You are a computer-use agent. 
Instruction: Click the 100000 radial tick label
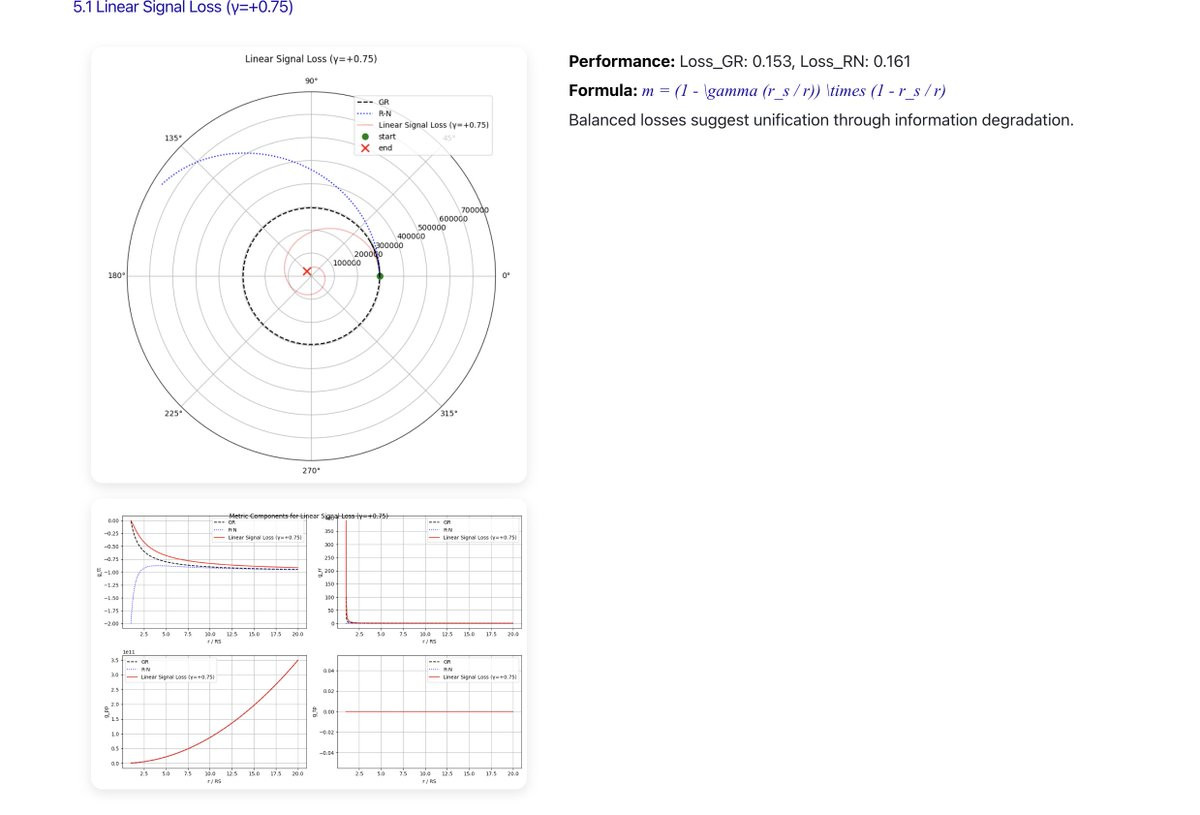[347, 263]
